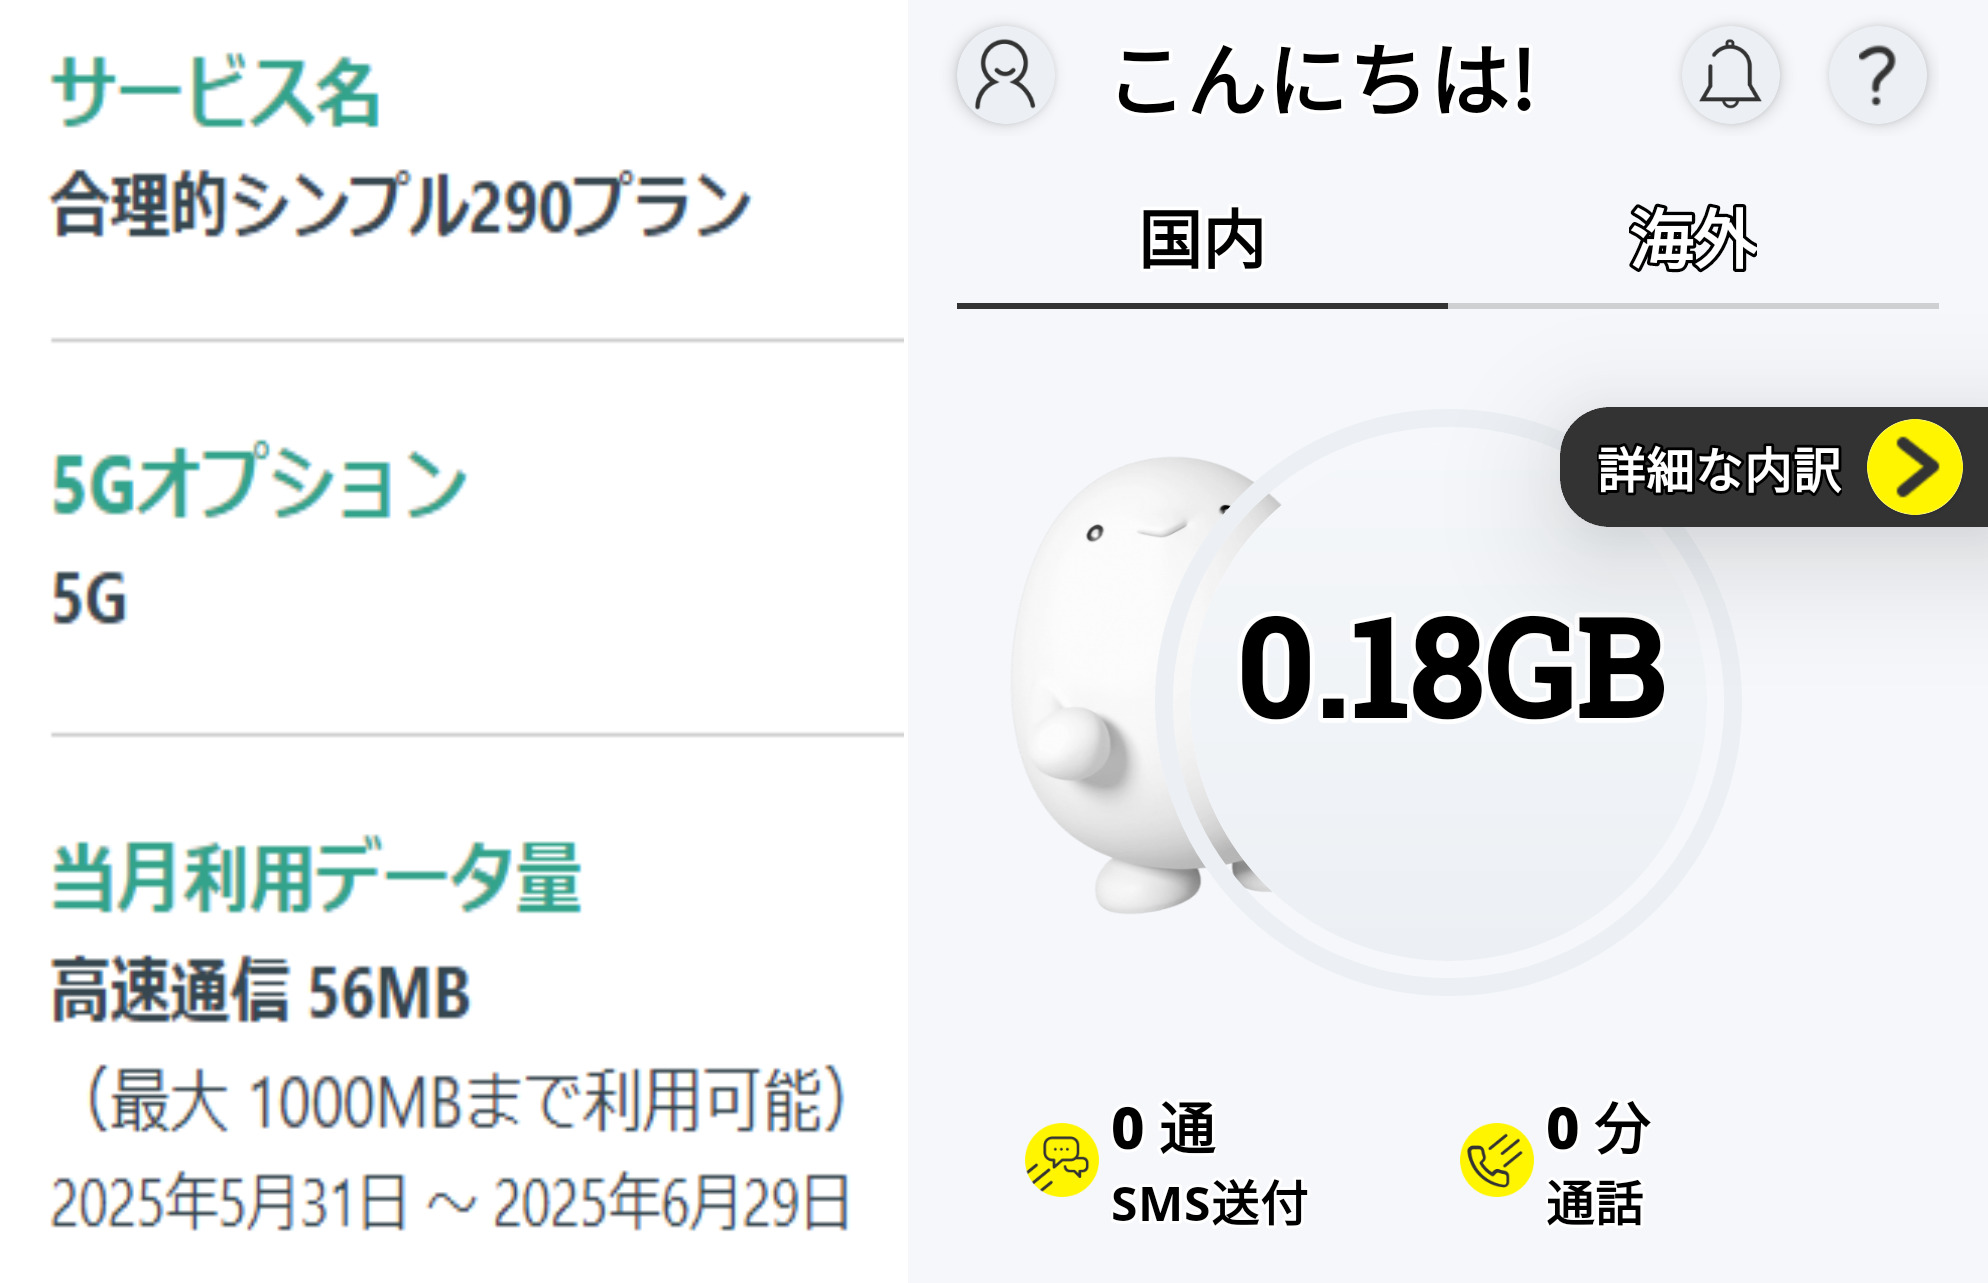Click the yellow SMS chat icon
Viewport: 1988px width, 1283px height.
coord(1061,1160)
